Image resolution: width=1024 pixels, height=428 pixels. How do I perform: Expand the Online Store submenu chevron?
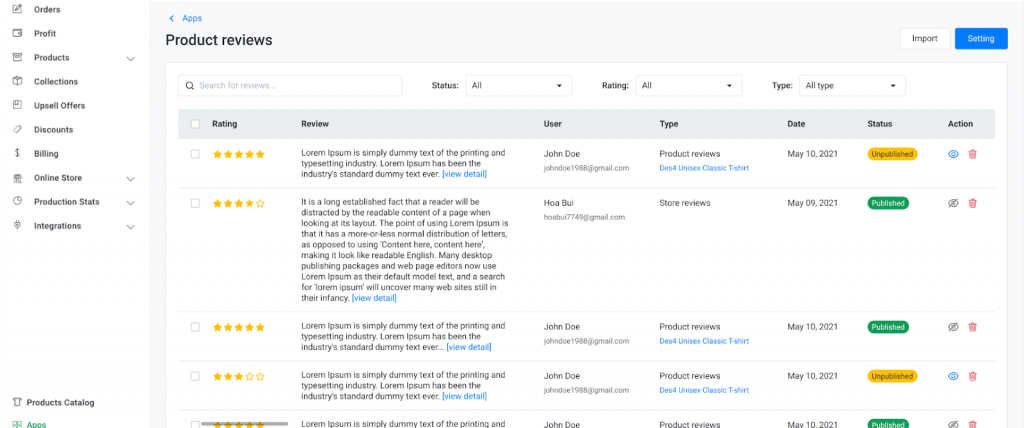(131, 179)
